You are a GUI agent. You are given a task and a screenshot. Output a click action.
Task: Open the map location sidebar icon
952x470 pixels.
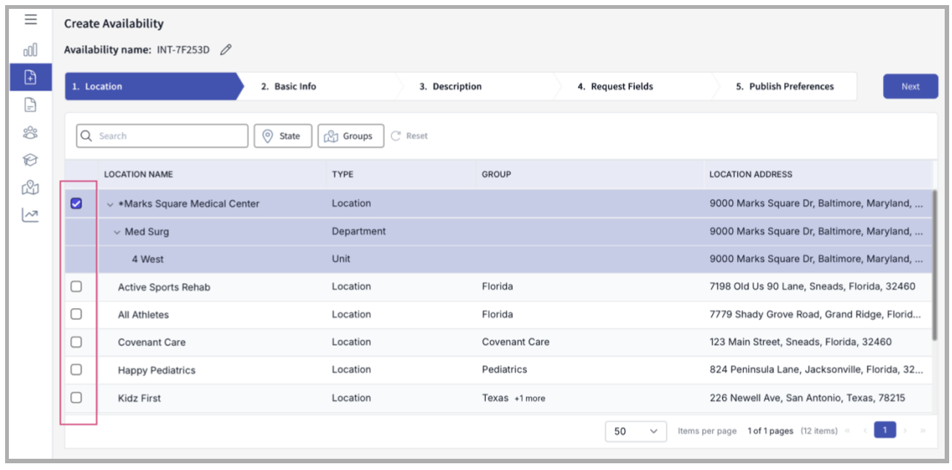click(30, 187)
